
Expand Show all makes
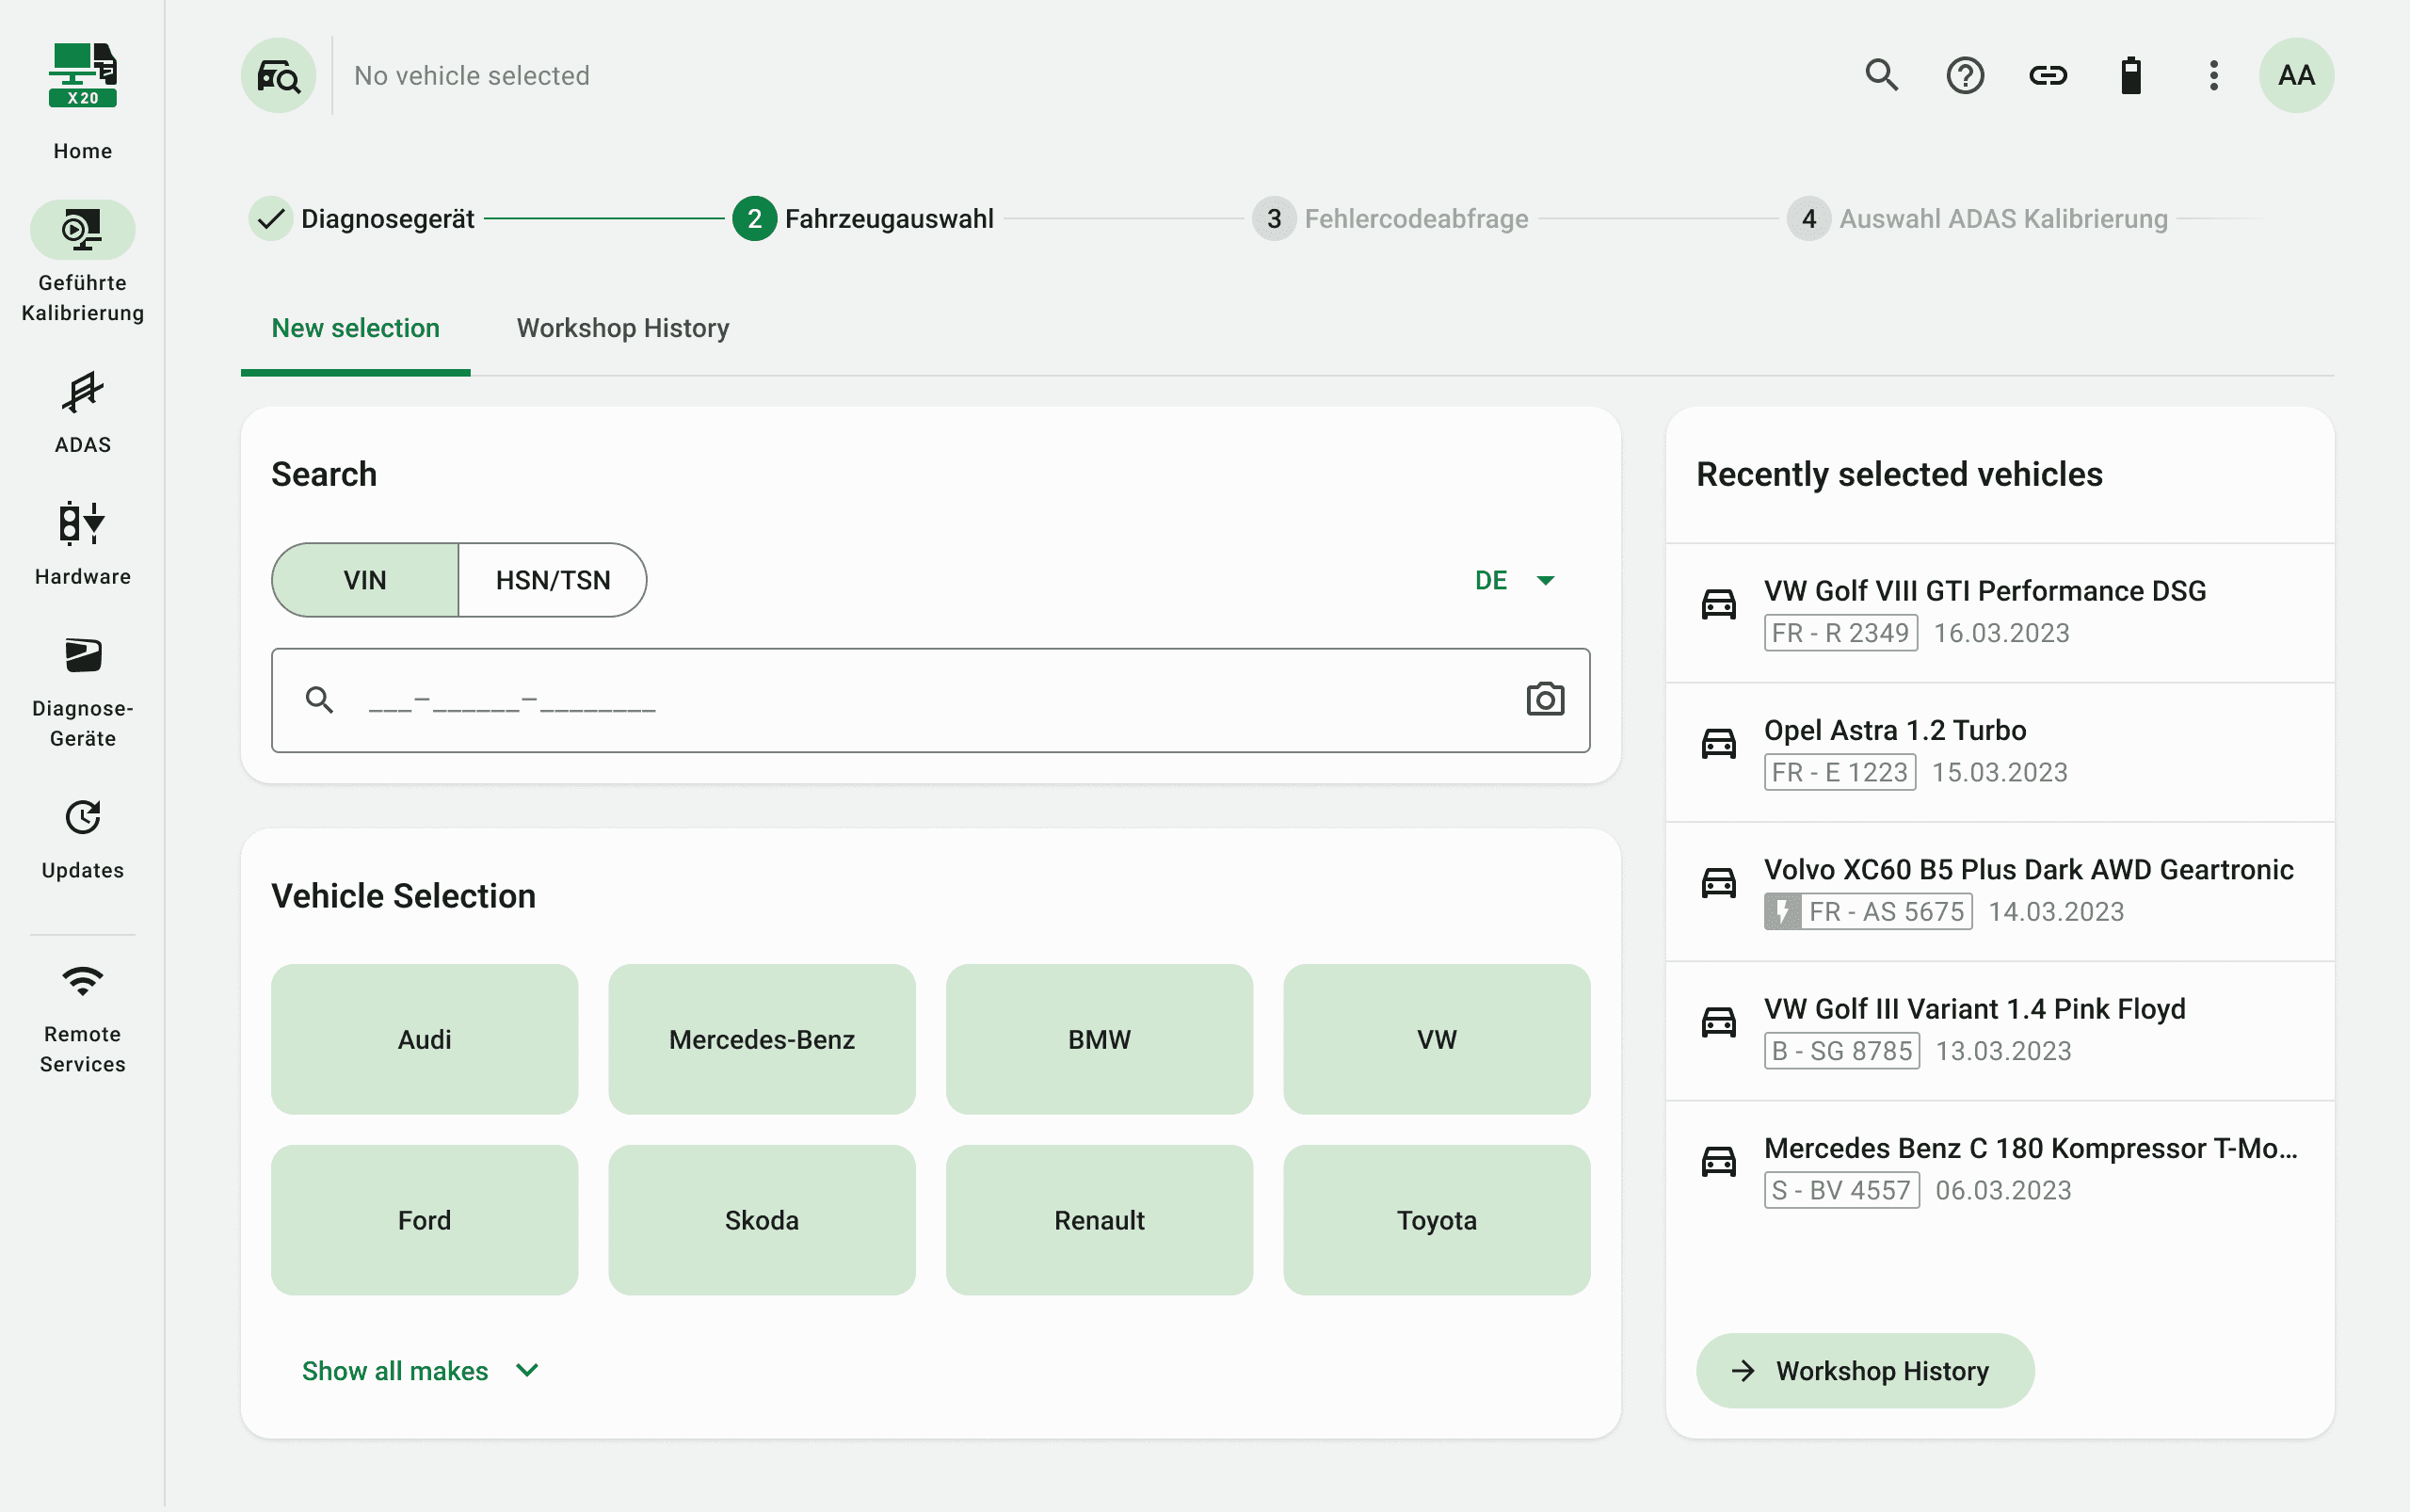[x=421, y=1370]
